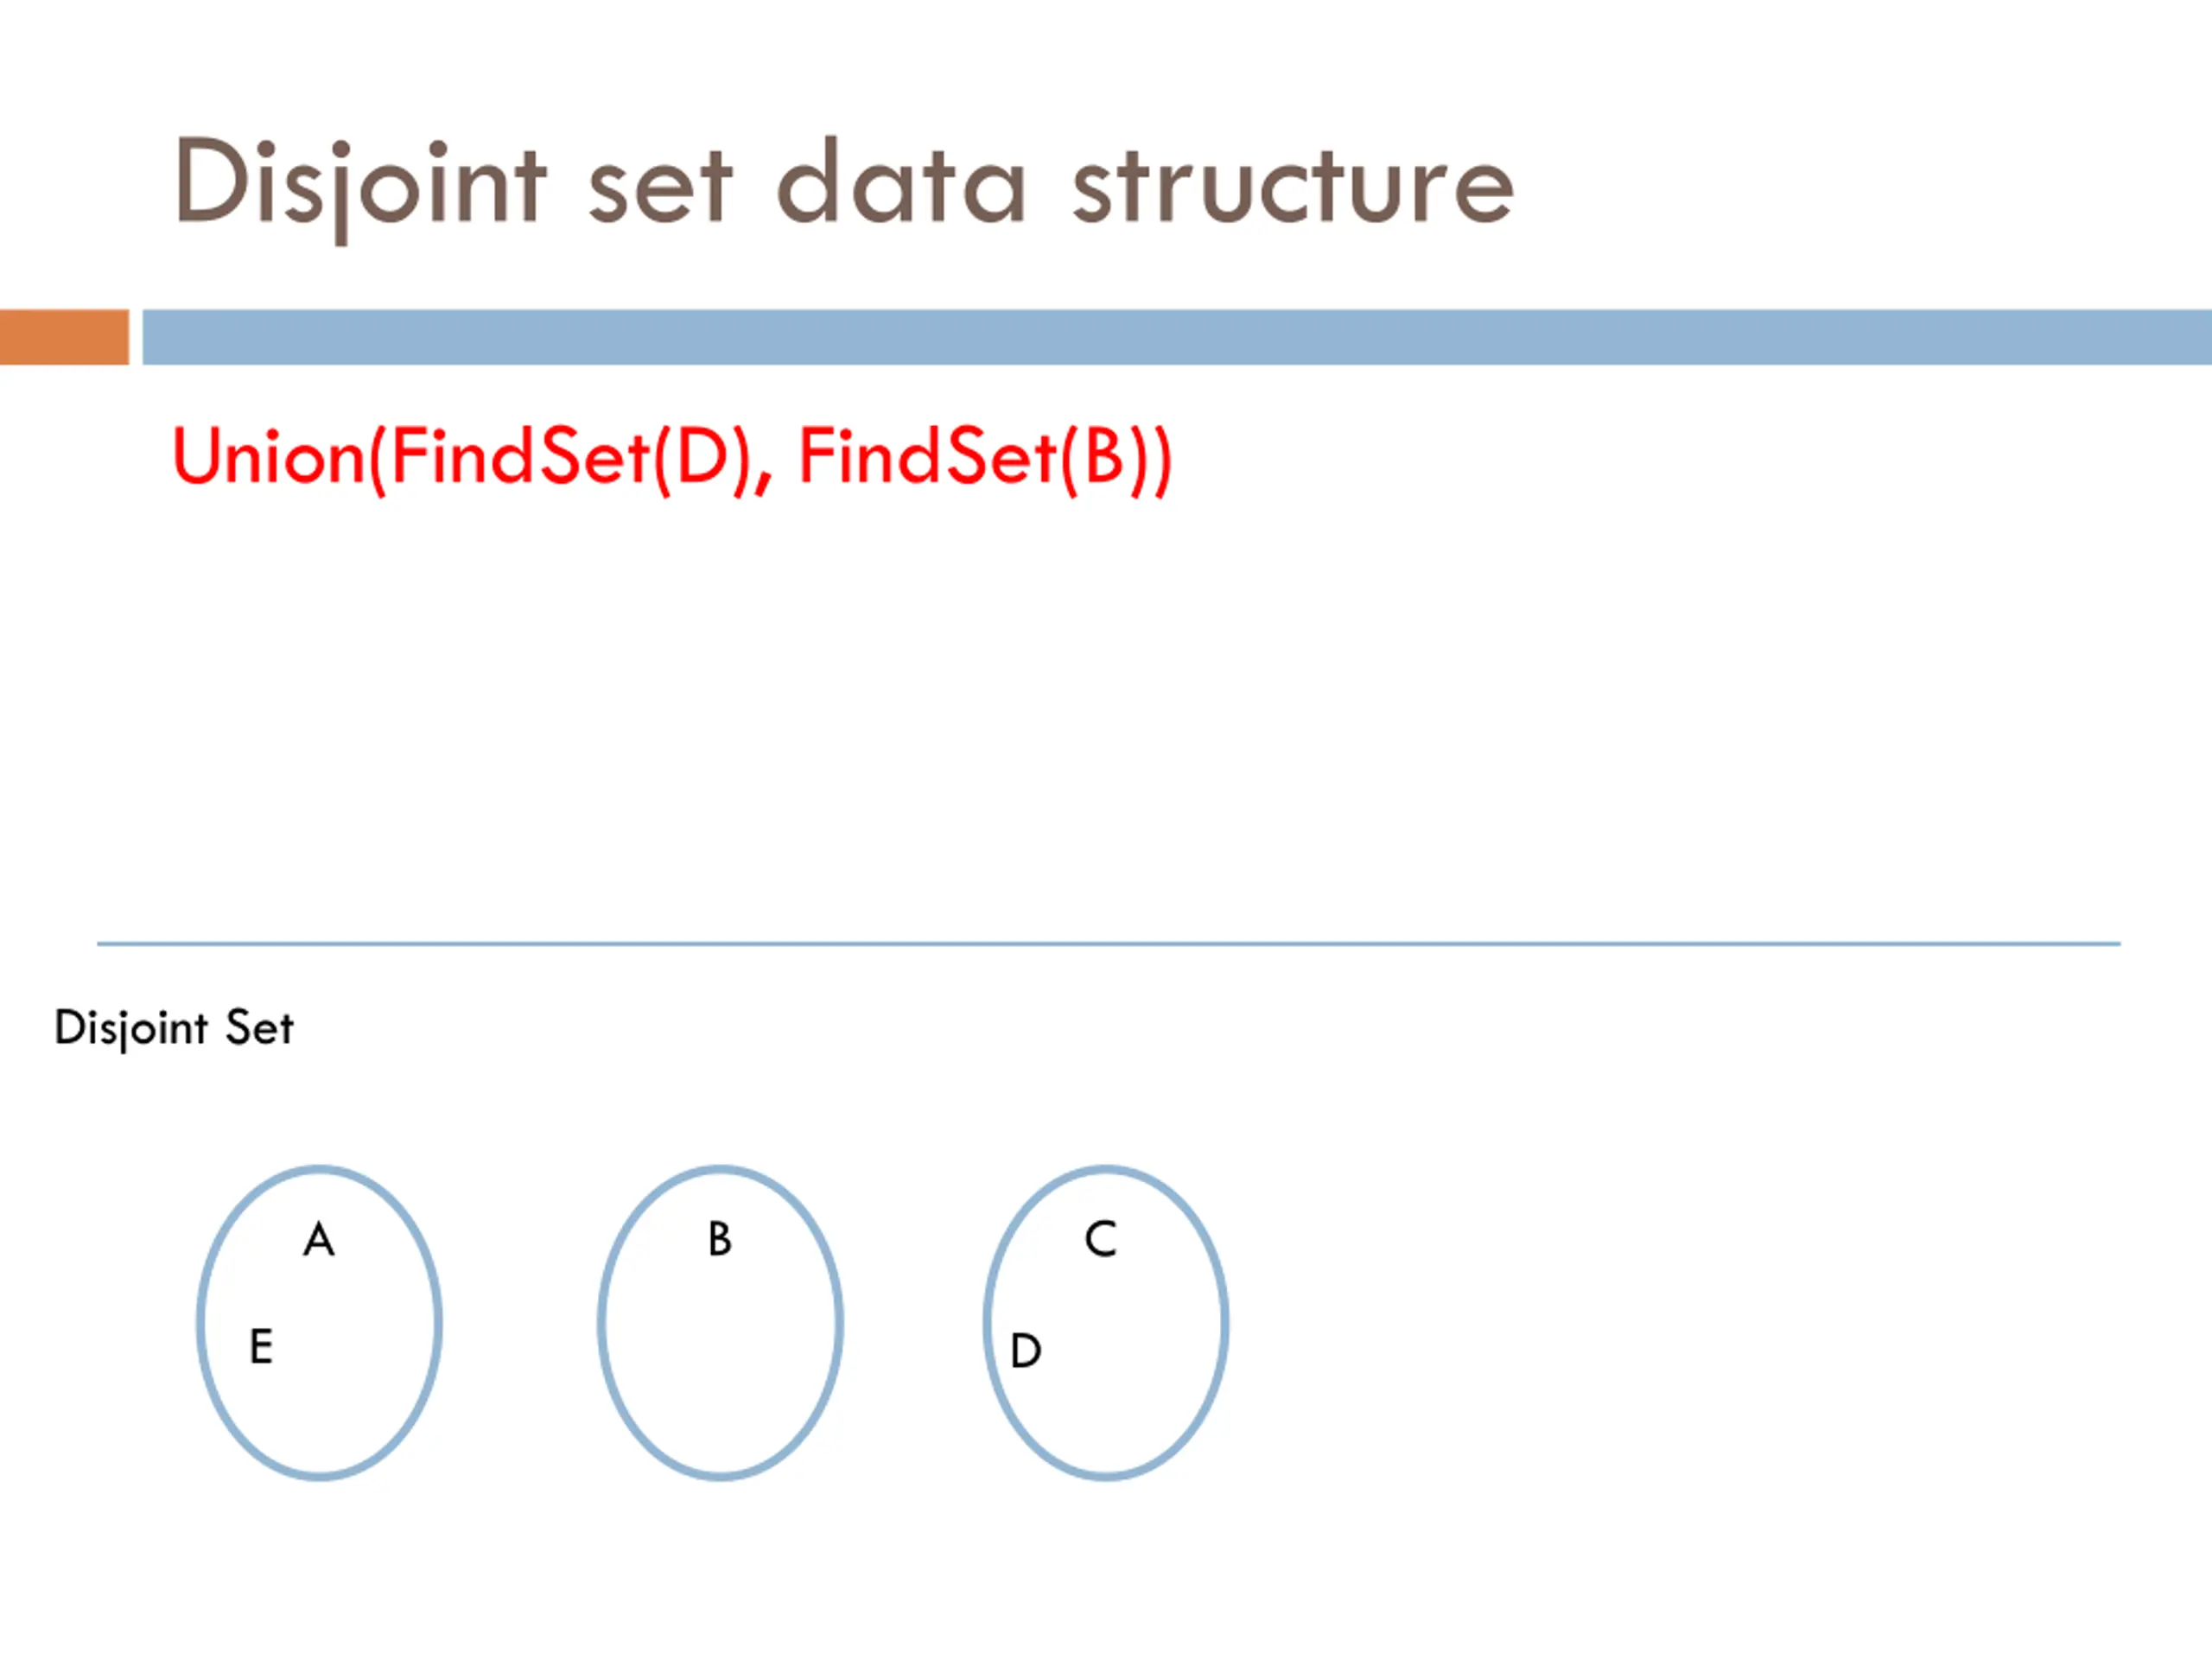Click the 'Disjoint Set' label
Image resolution: width=2212 pixels, height=1659 pixels.
pyautogui.click(x=174, y=1028)
